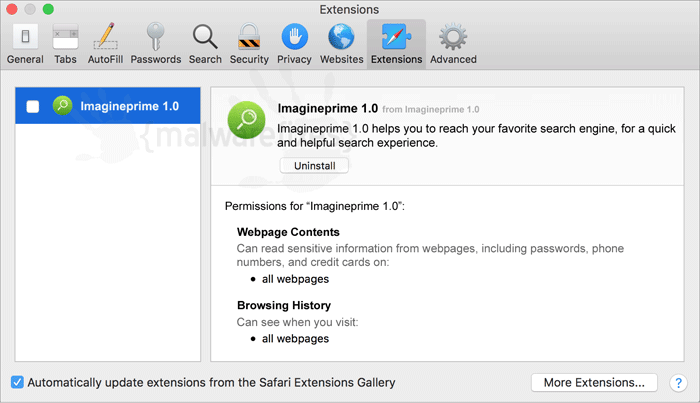Open the Passwords key pane
The height and width of the screenshot is (403, 700).
click(x=155, y=44)
